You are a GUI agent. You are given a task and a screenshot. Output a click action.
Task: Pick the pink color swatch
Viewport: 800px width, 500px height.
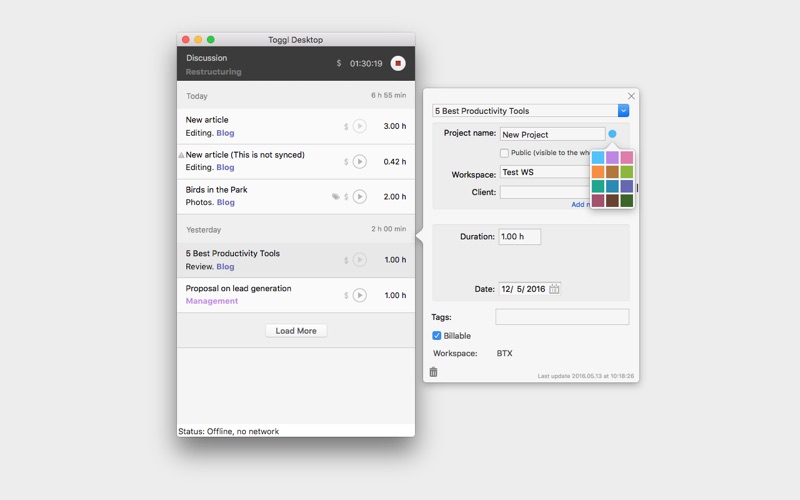pyautogui.click(x=627, y=157)
